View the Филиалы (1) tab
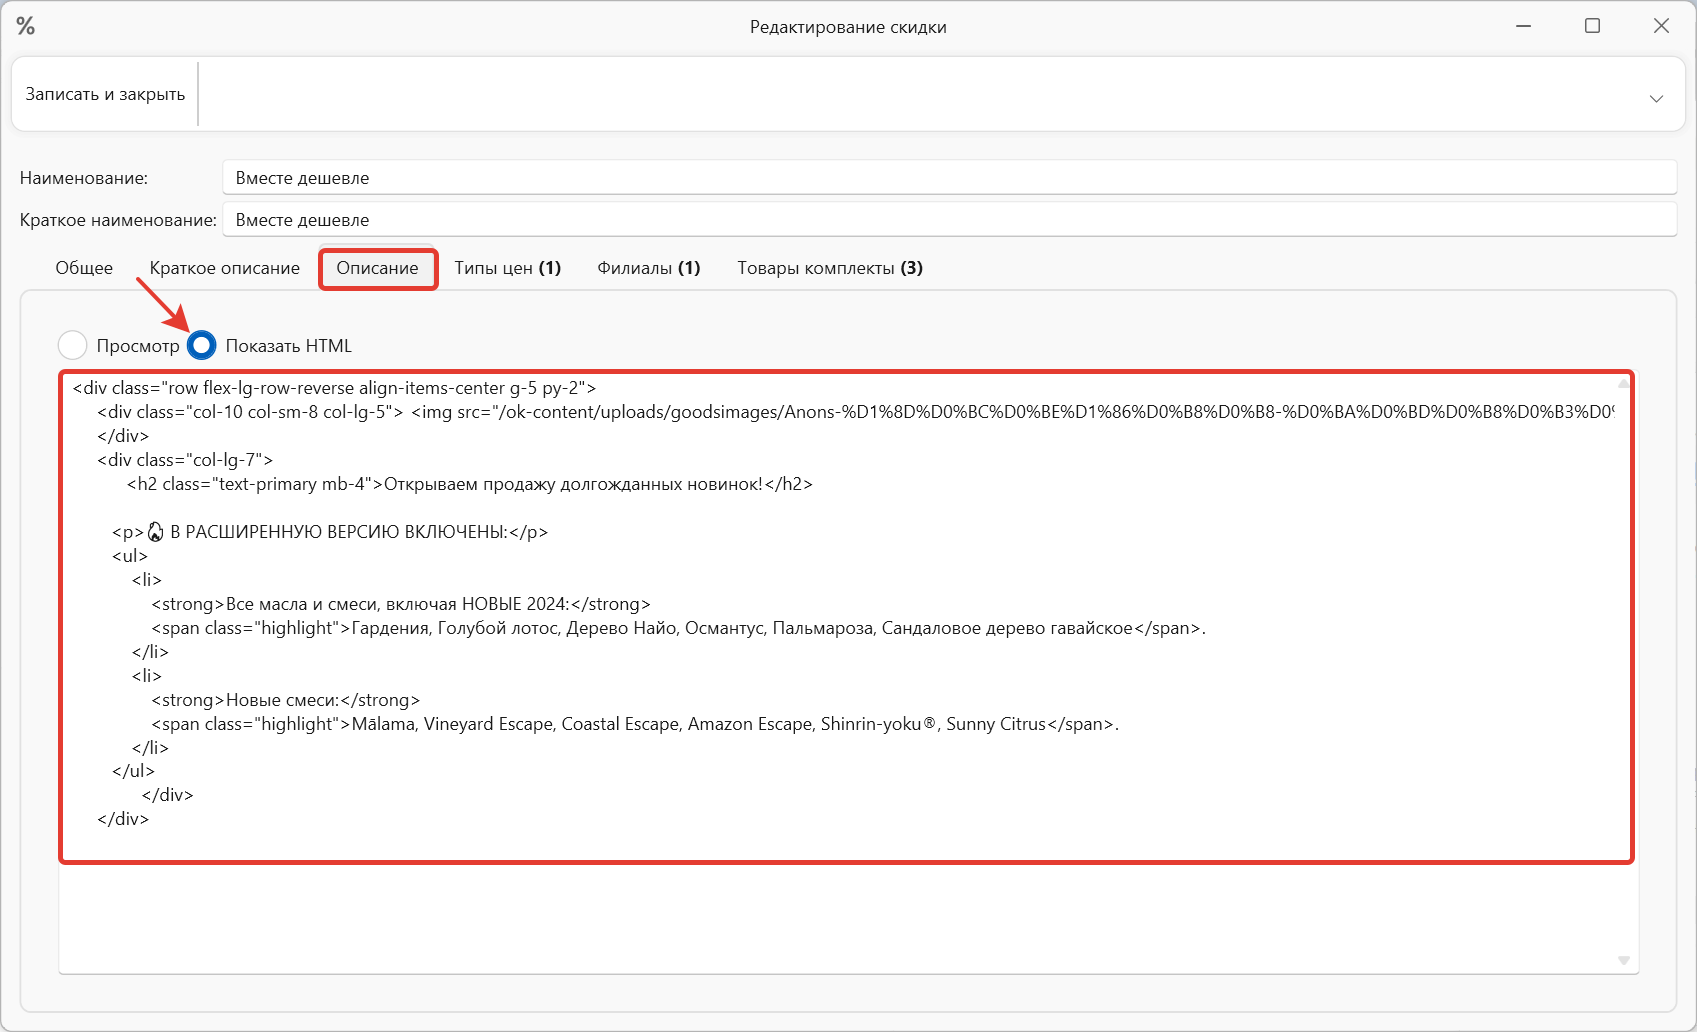1697x1032 pixels. click(x=648, y=268)
